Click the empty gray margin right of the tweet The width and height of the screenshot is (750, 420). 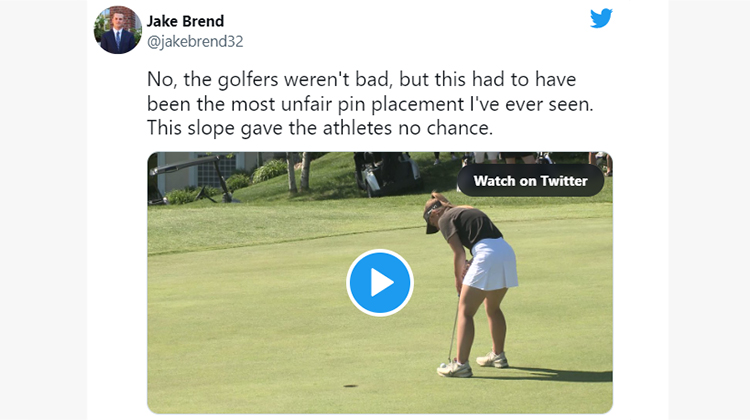tap(709, 210)
